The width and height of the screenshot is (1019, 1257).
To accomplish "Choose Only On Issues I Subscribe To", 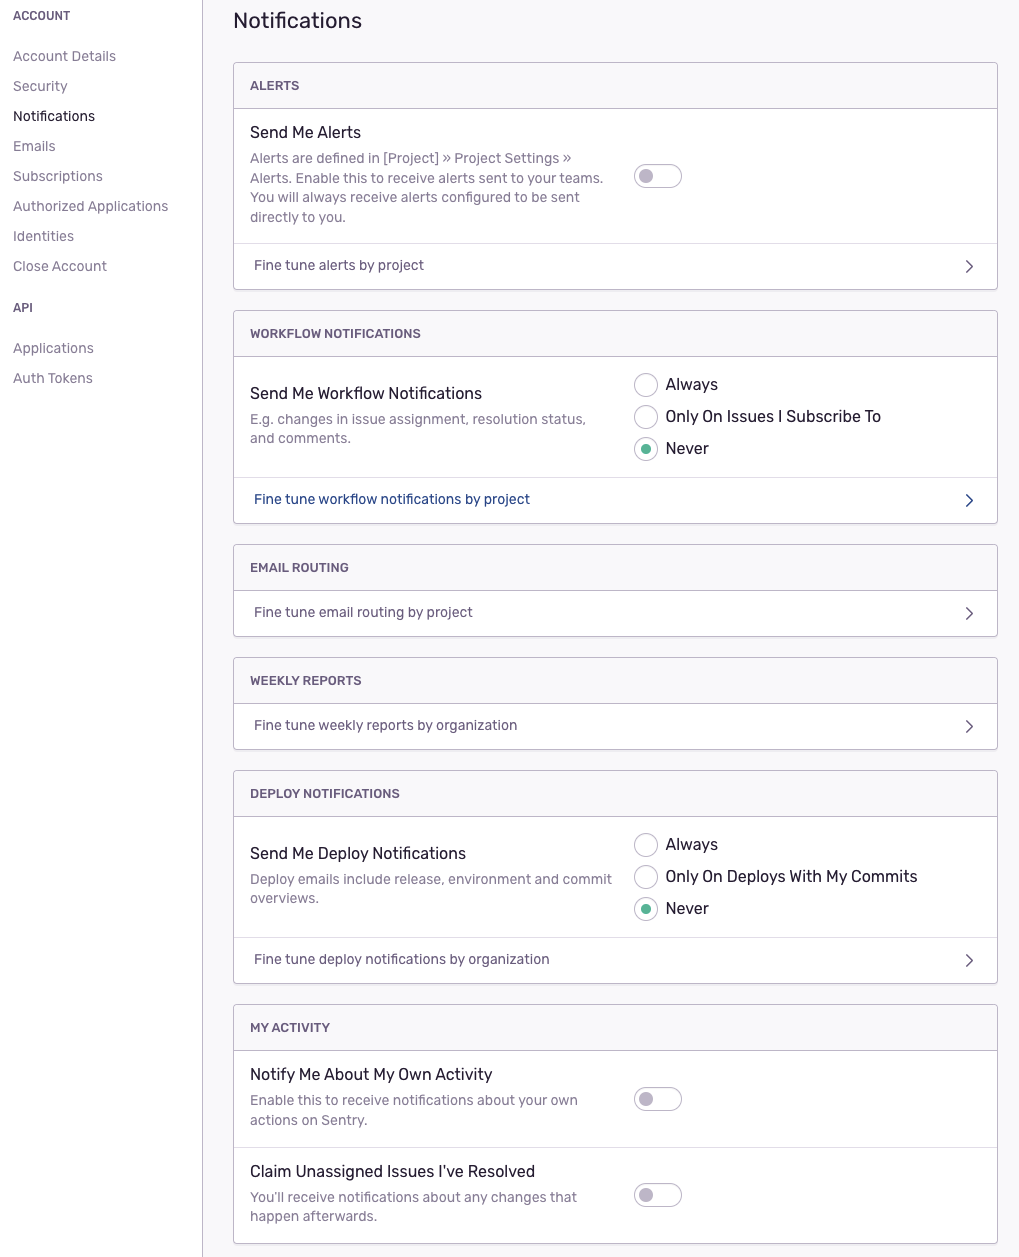I will pos(645,416).
